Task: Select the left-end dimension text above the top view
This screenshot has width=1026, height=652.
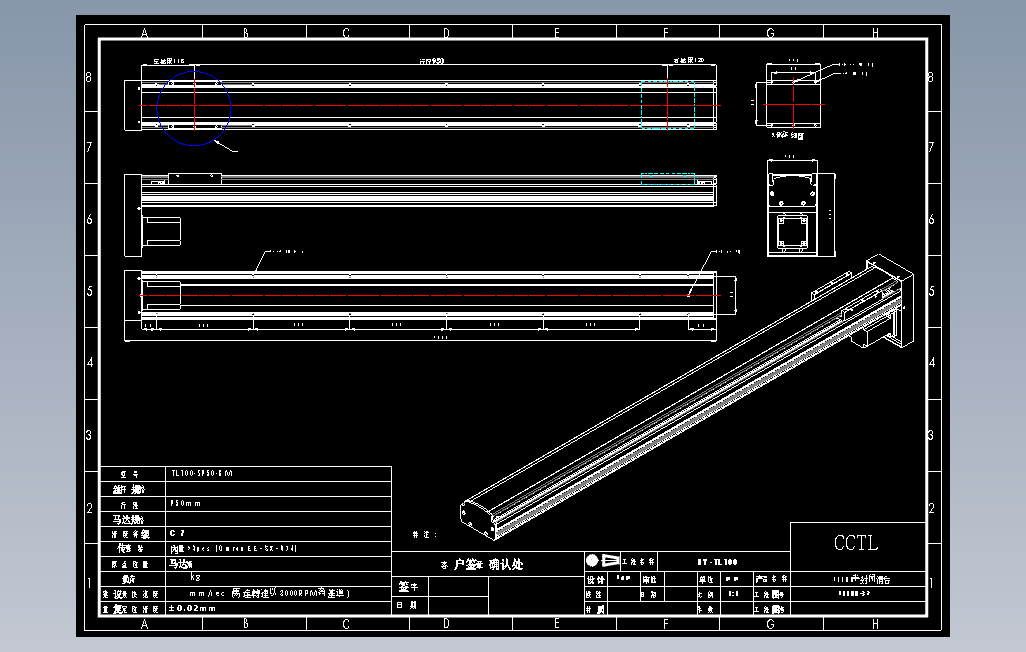Action: click(169, 61)
